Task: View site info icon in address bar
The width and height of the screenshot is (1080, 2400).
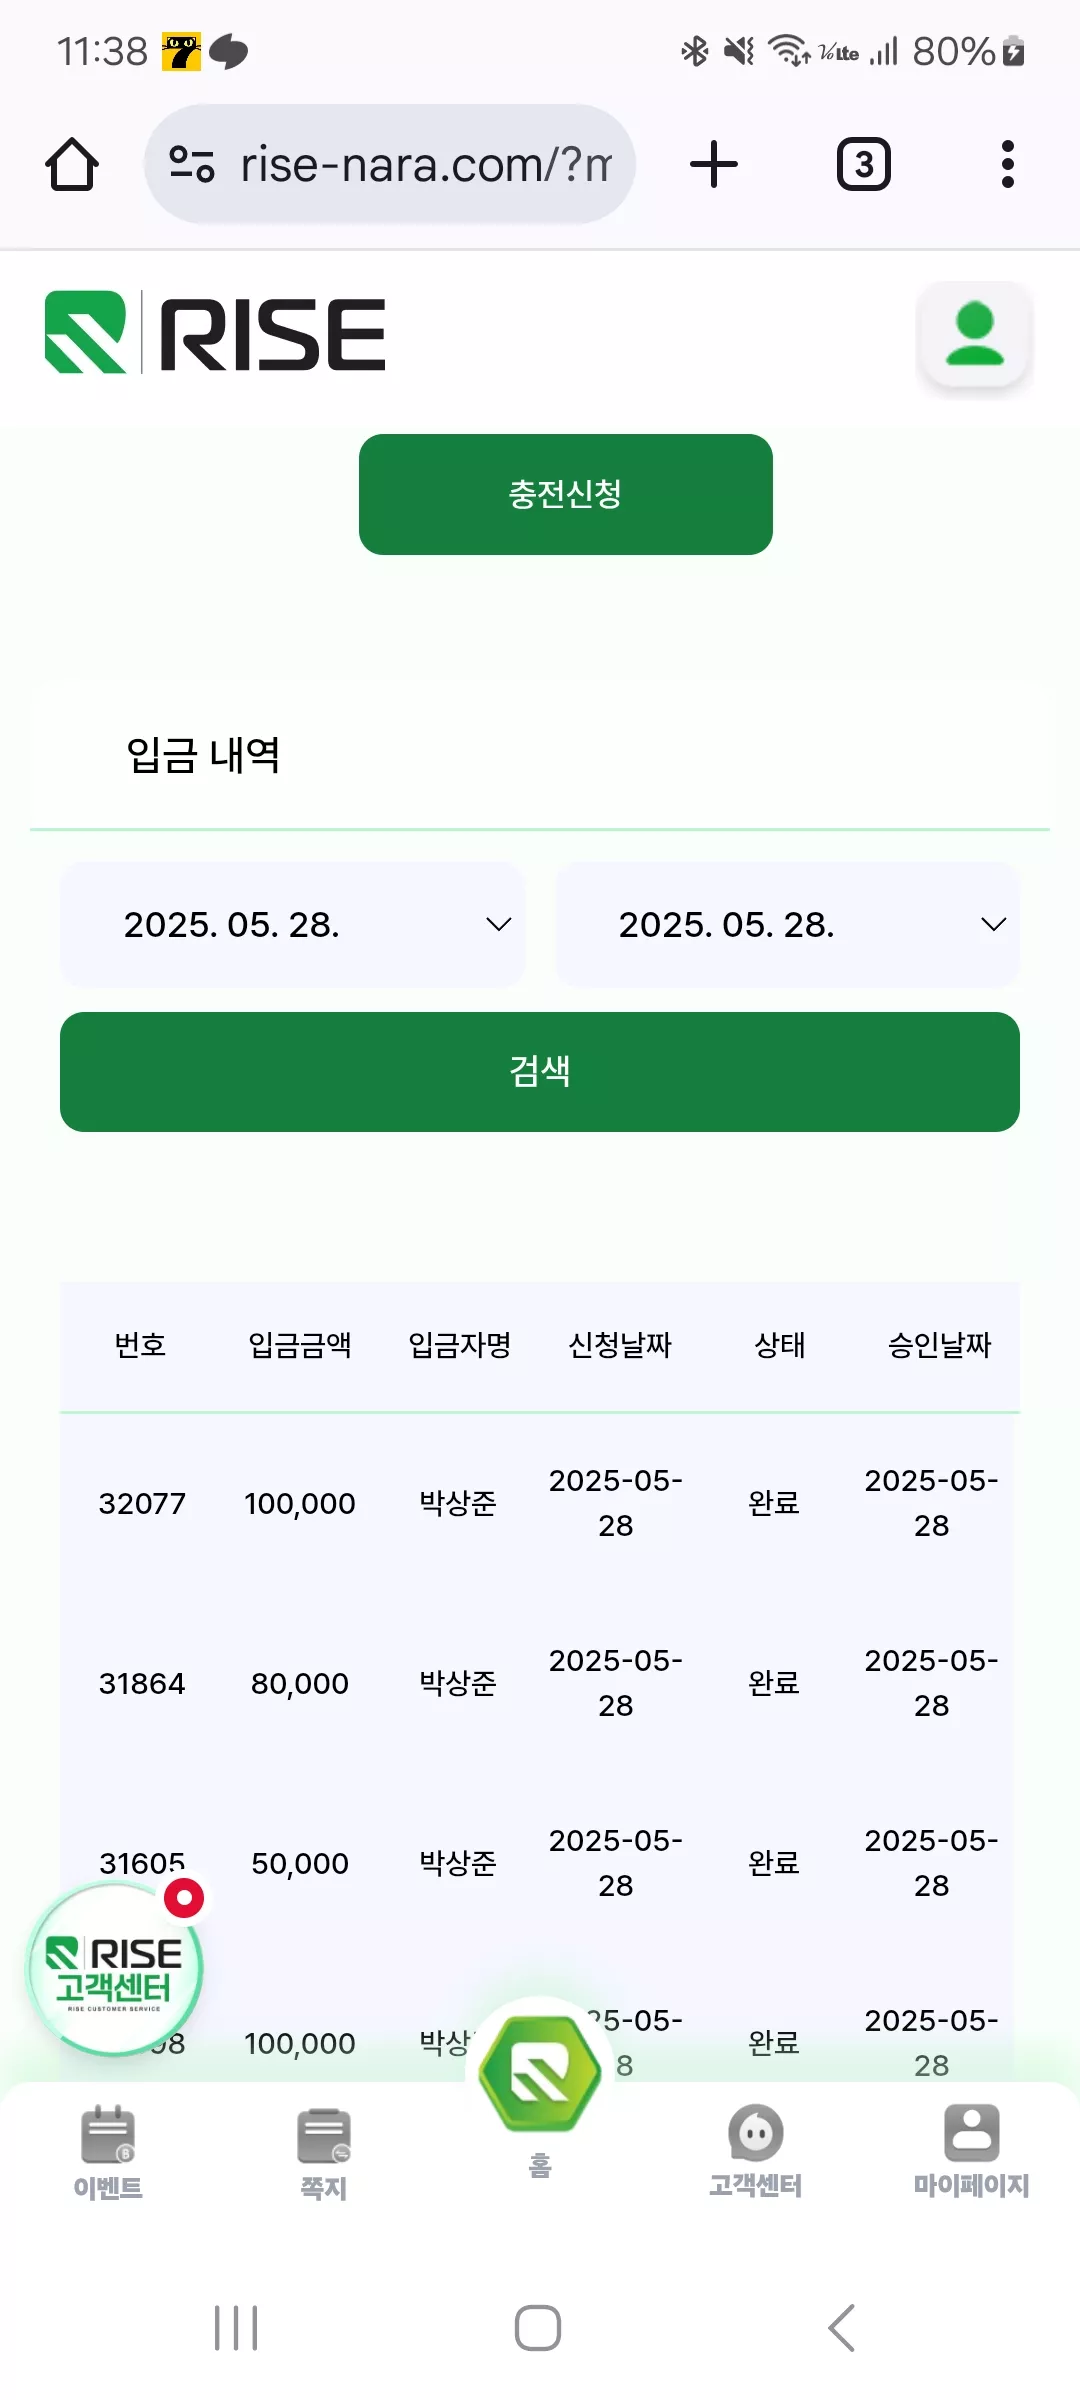Action: 192,164
